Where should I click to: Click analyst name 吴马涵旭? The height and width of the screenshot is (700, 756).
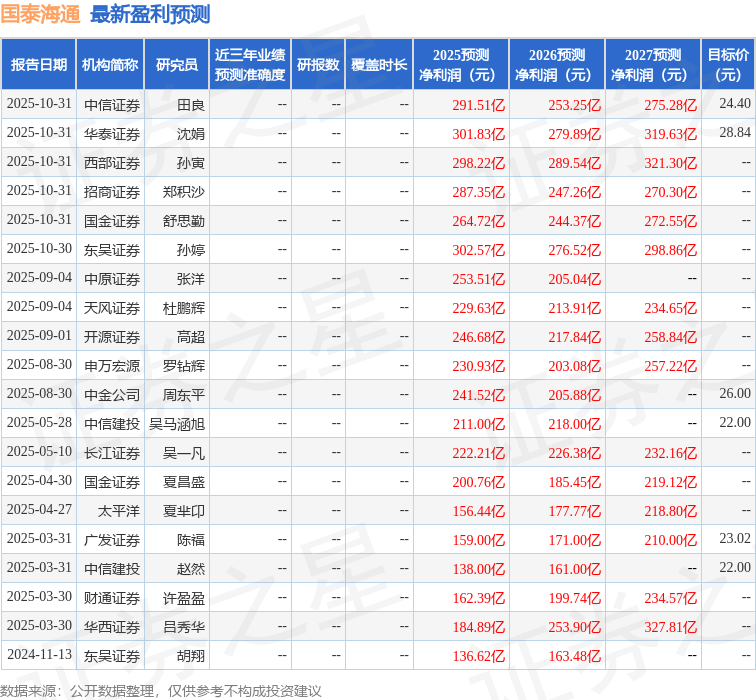(176, 424)
